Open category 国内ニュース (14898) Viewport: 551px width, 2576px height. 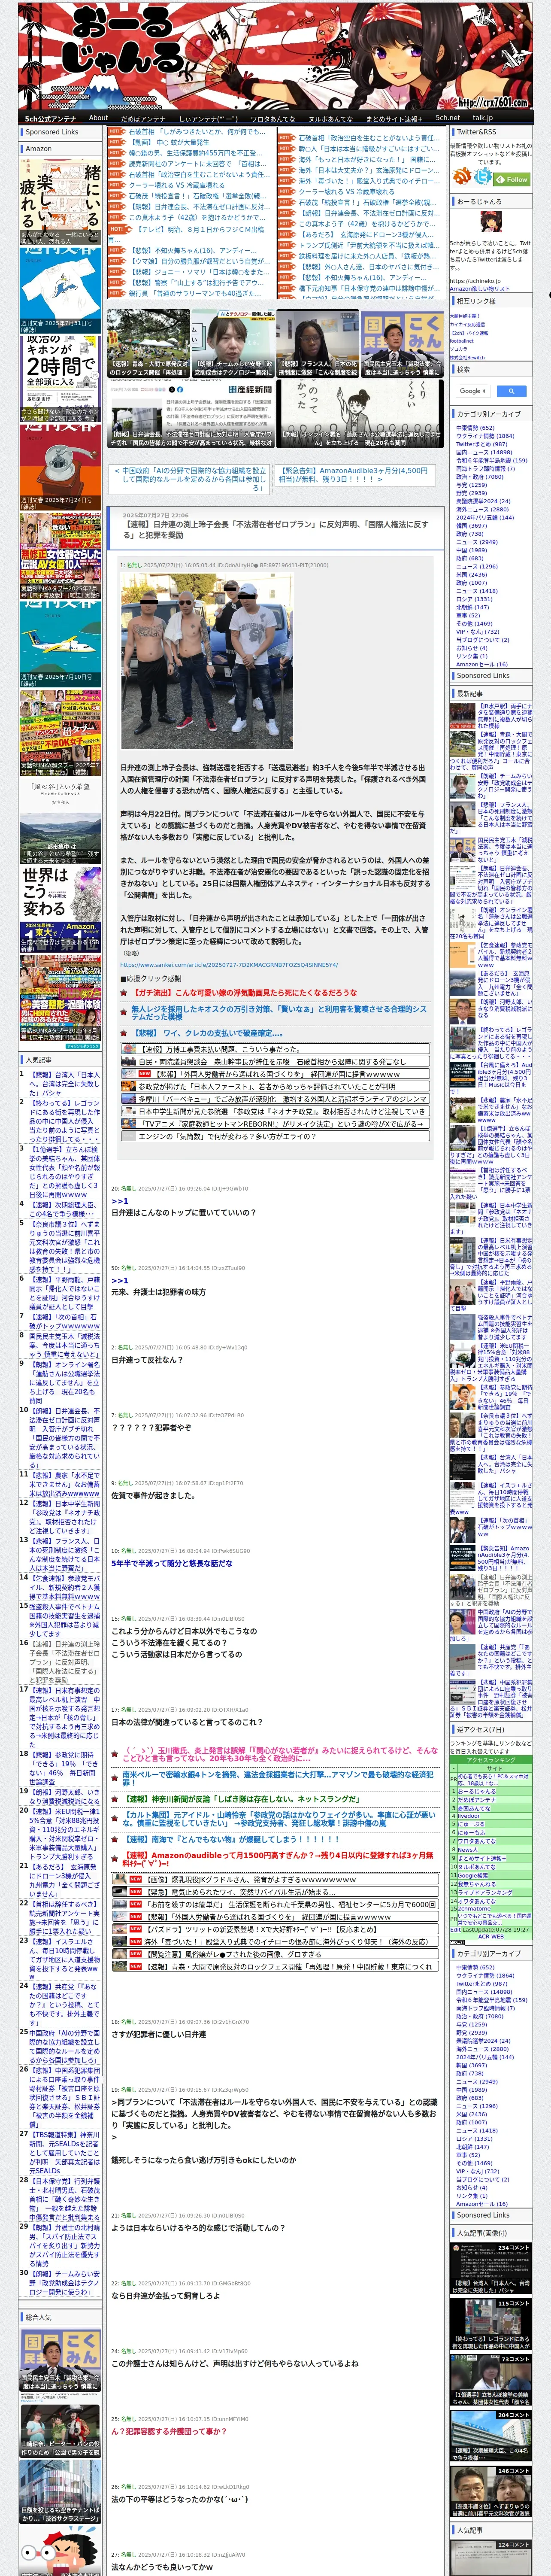point(484,452)
